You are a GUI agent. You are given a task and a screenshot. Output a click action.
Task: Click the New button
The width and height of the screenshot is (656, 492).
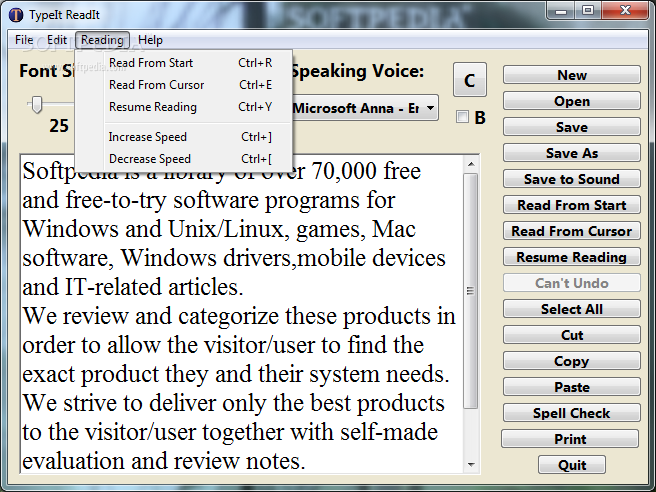click(x=571, y=75)
